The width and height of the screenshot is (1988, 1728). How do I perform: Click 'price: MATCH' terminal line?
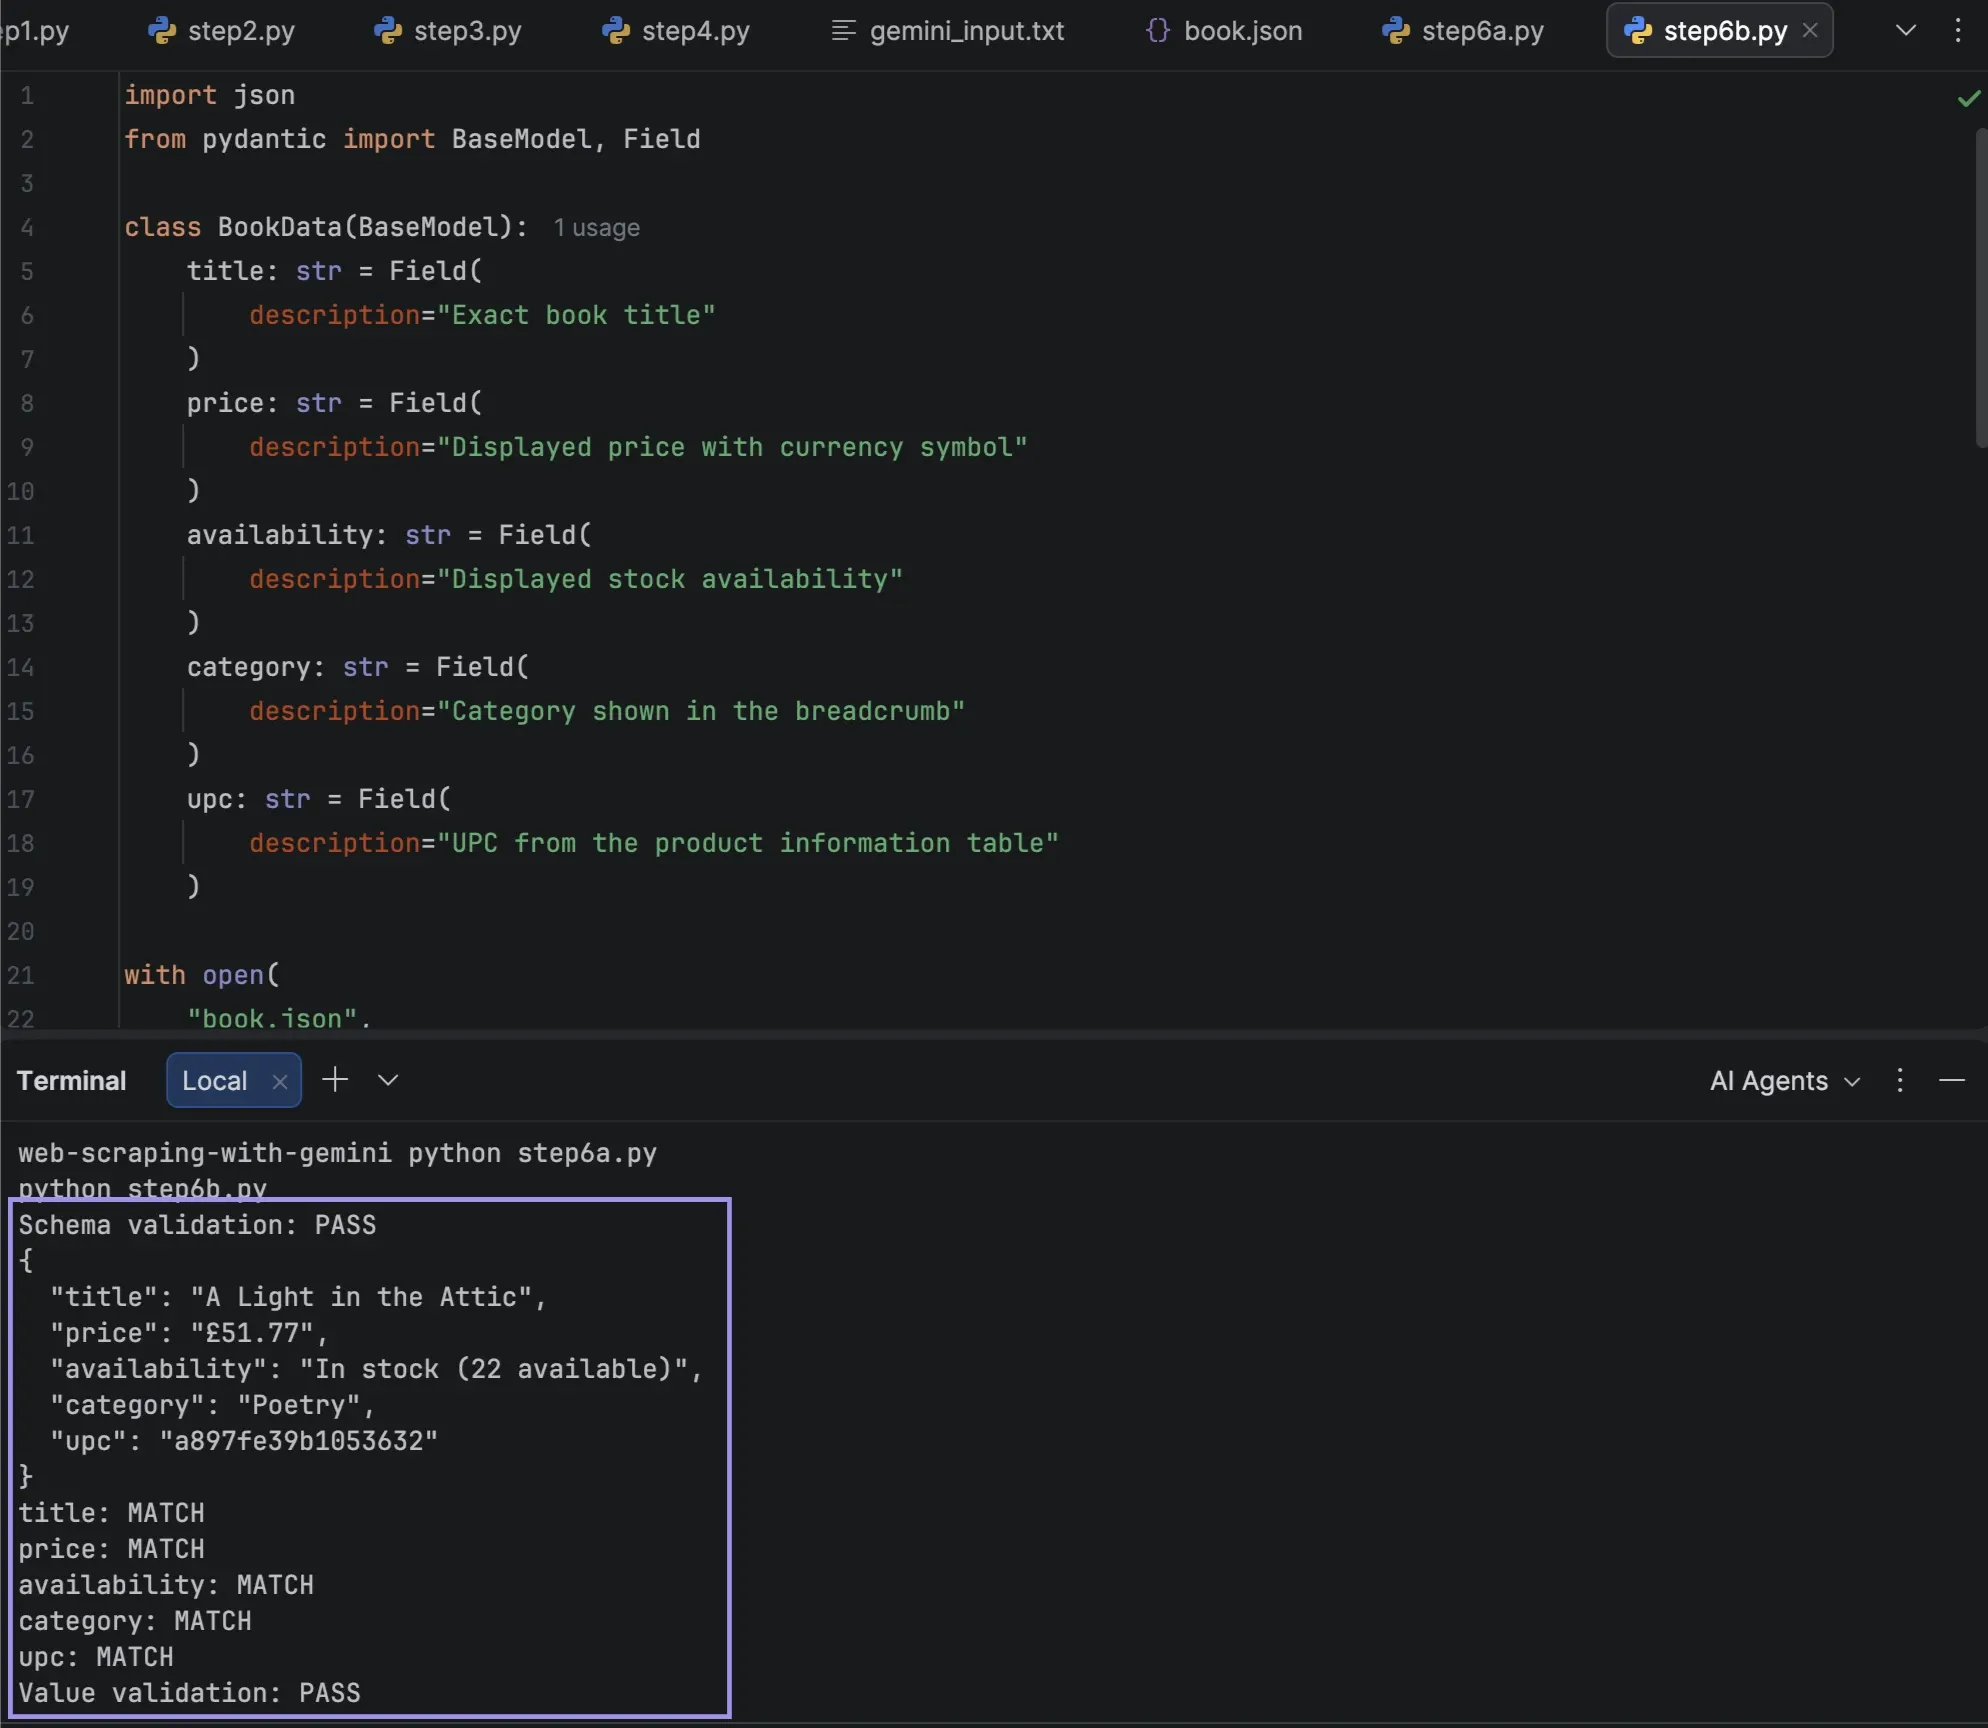click(111, 1549)
